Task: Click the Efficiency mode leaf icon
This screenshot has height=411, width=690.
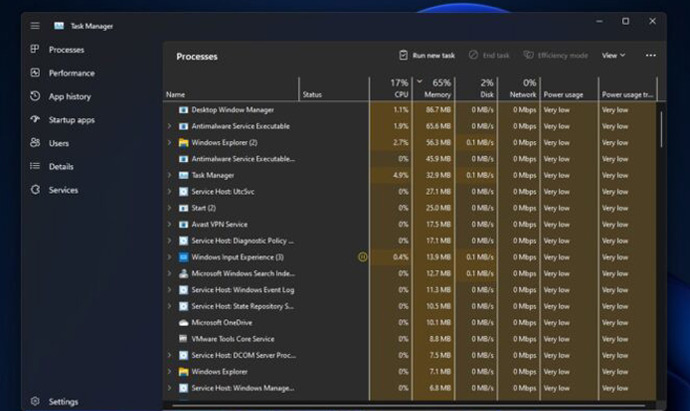Action: pyautogui.click(x=528, y=55)
